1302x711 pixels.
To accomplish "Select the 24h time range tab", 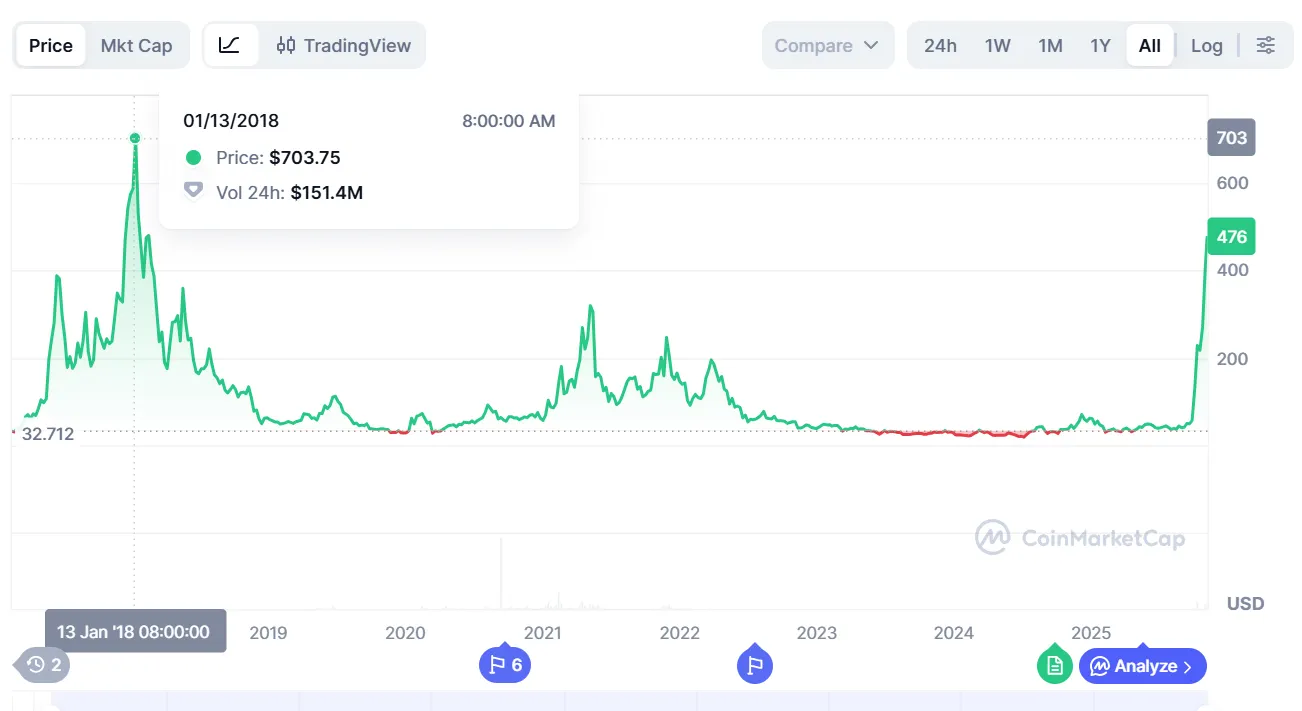I will [940, 45].
